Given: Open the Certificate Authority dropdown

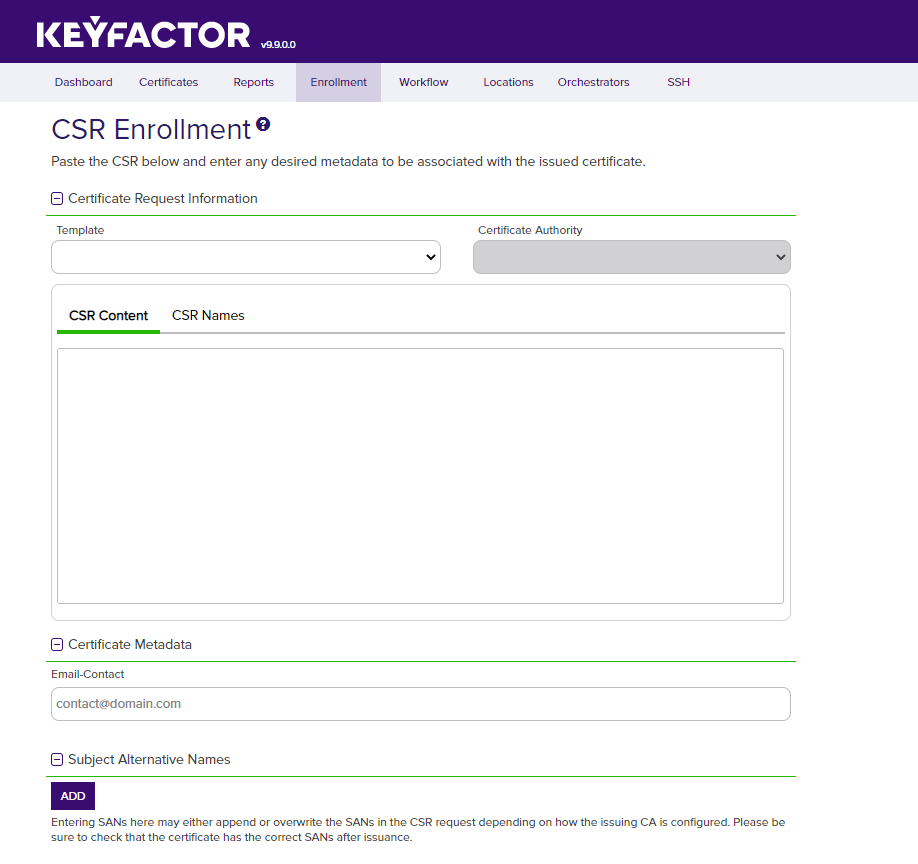Looking at the screenshot, I should (x=631, y=257).
